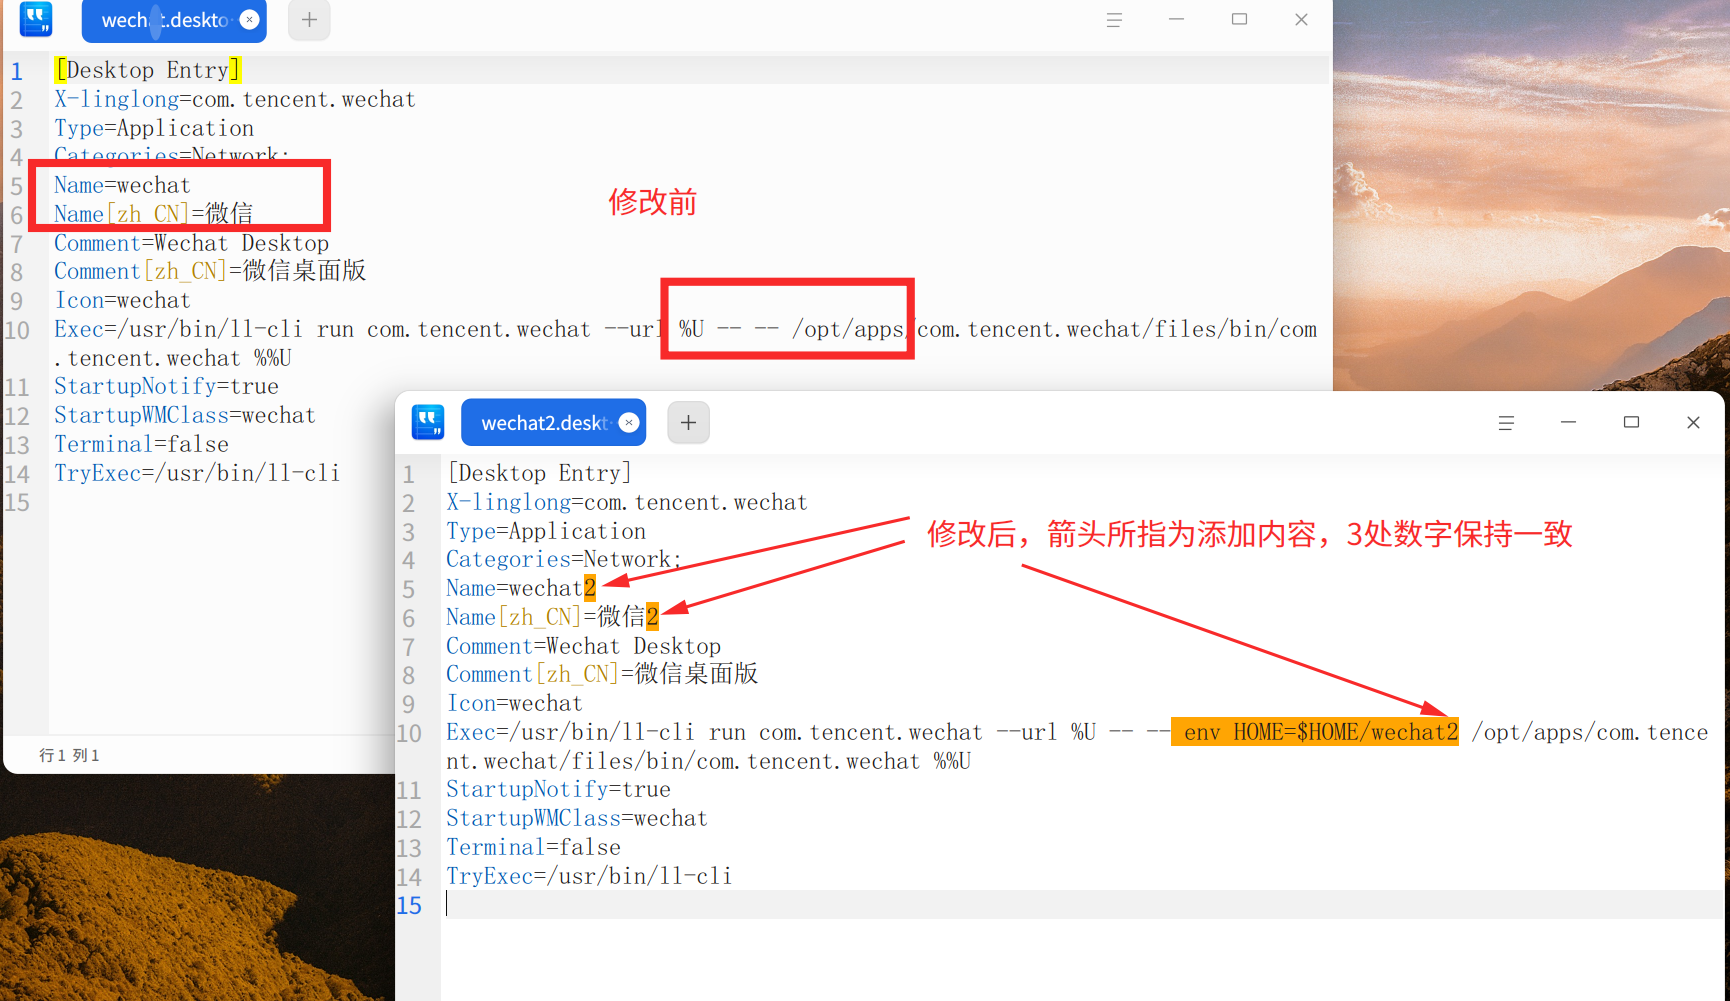
Task: Close the wechat2.desktop tab
Action: point(629,422)
